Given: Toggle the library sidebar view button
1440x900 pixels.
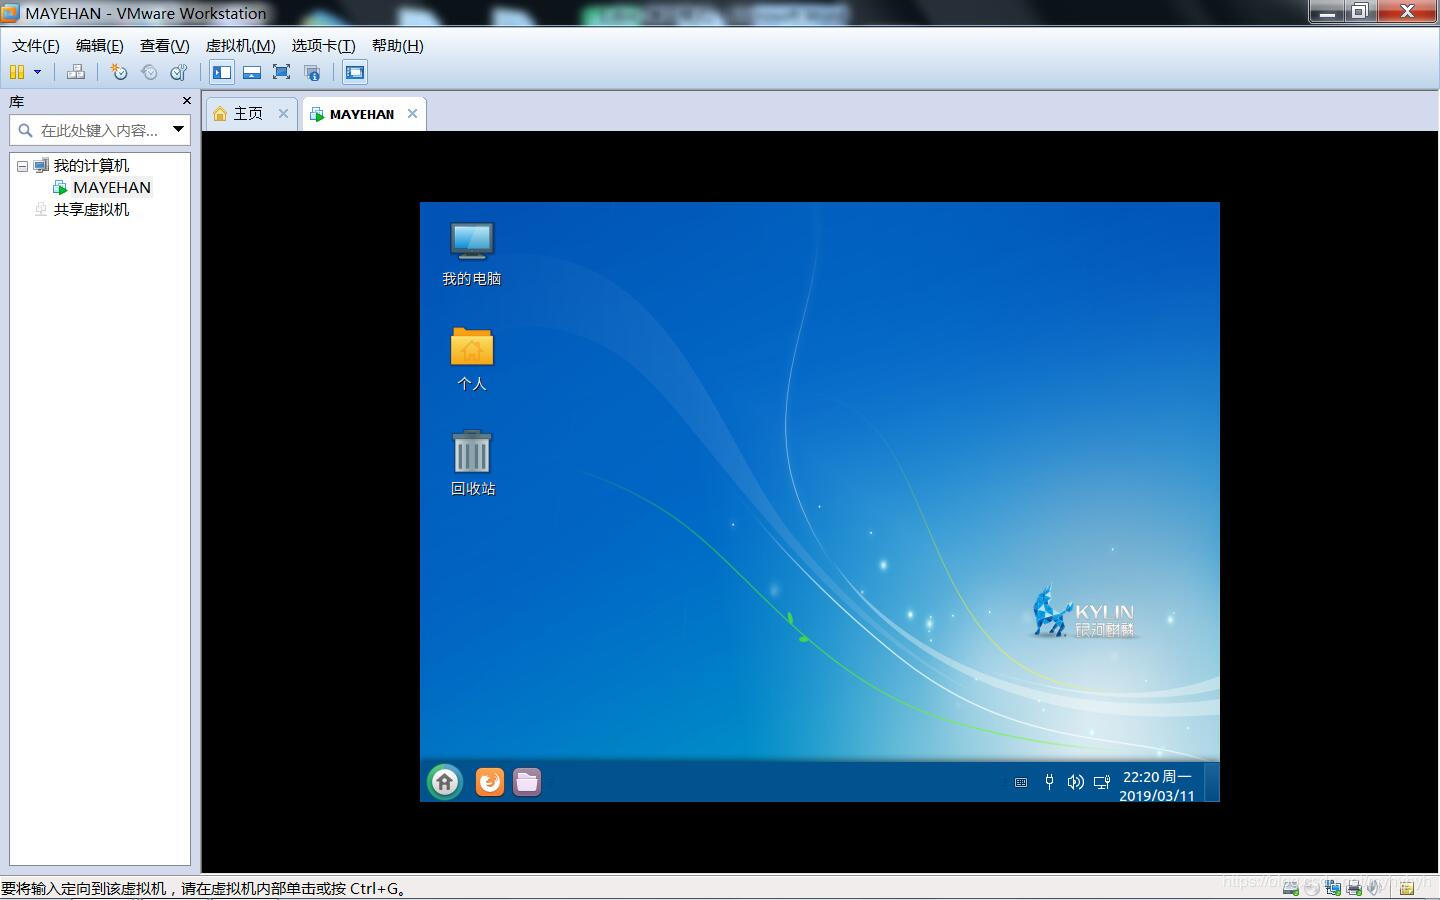Looking at the screenshot, I should pyautogui.click(x=222, y=72).
